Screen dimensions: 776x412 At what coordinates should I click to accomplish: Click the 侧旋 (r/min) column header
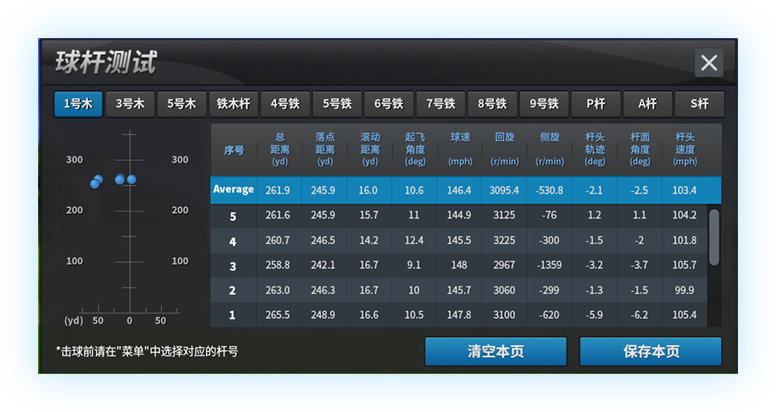pos(550,149)
